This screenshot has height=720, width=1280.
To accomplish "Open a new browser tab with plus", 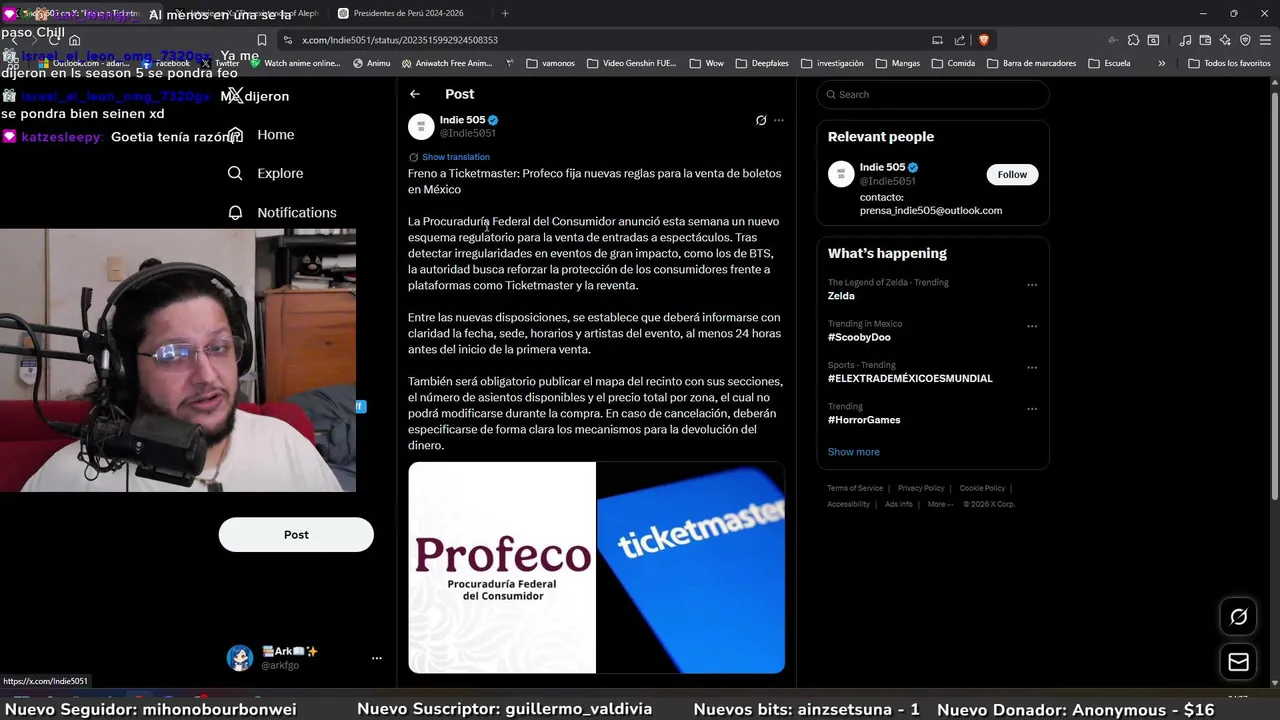I will [x=505, y=13].
